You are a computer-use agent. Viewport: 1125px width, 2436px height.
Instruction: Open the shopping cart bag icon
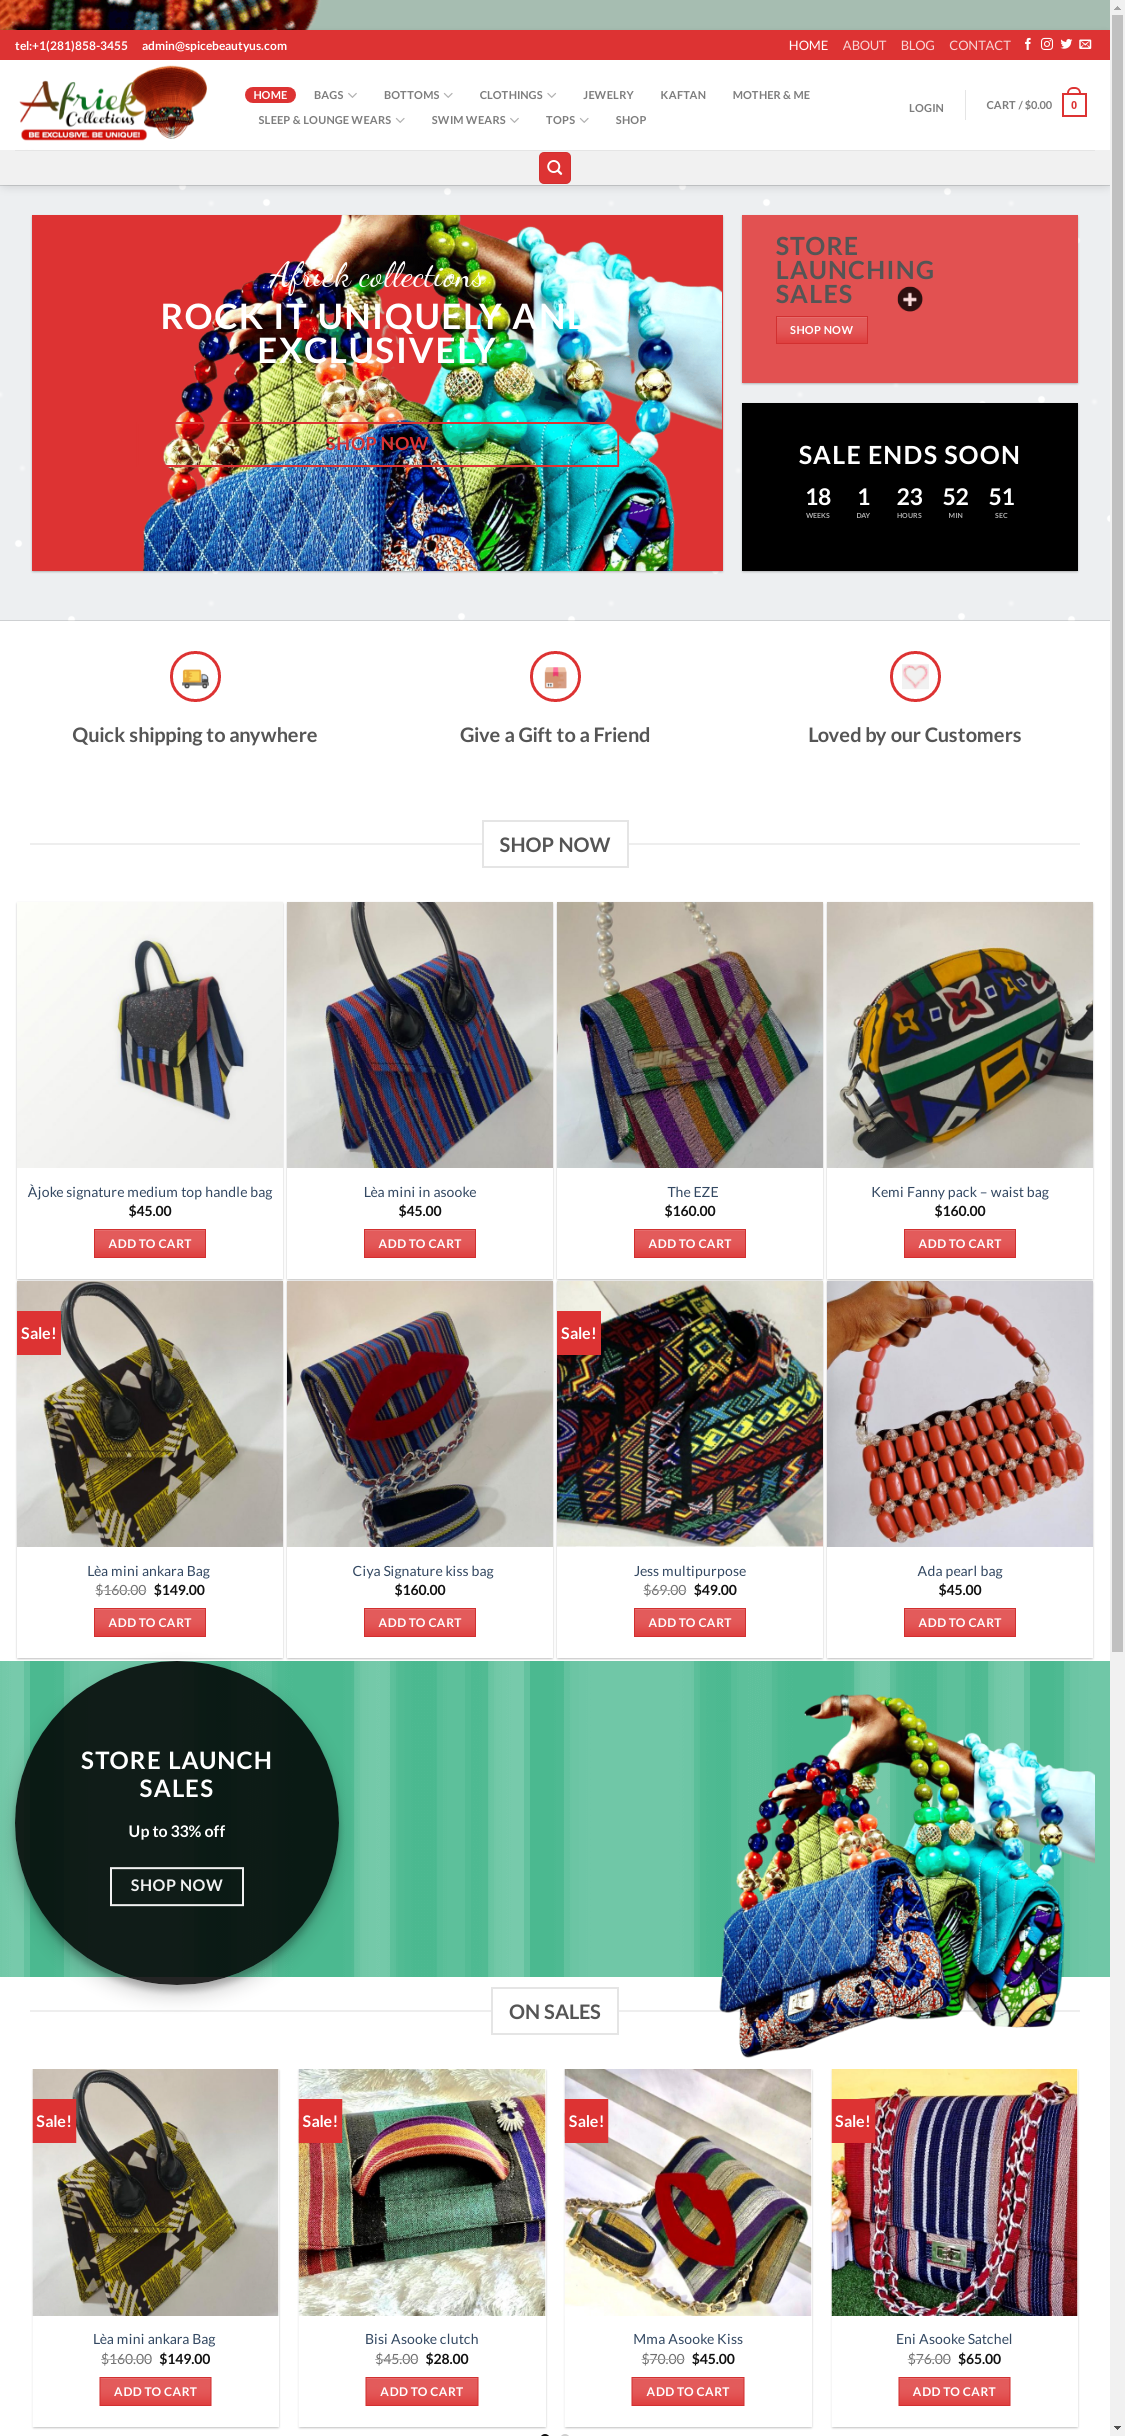coord(1074,104)
